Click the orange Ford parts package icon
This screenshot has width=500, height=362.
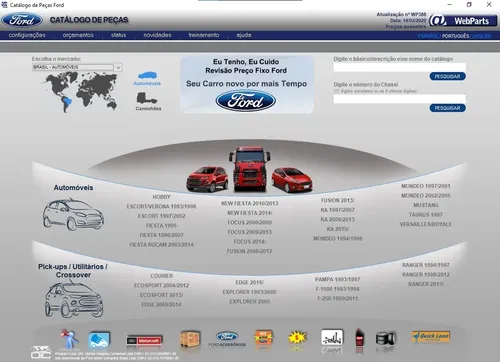tap(263, 339)
